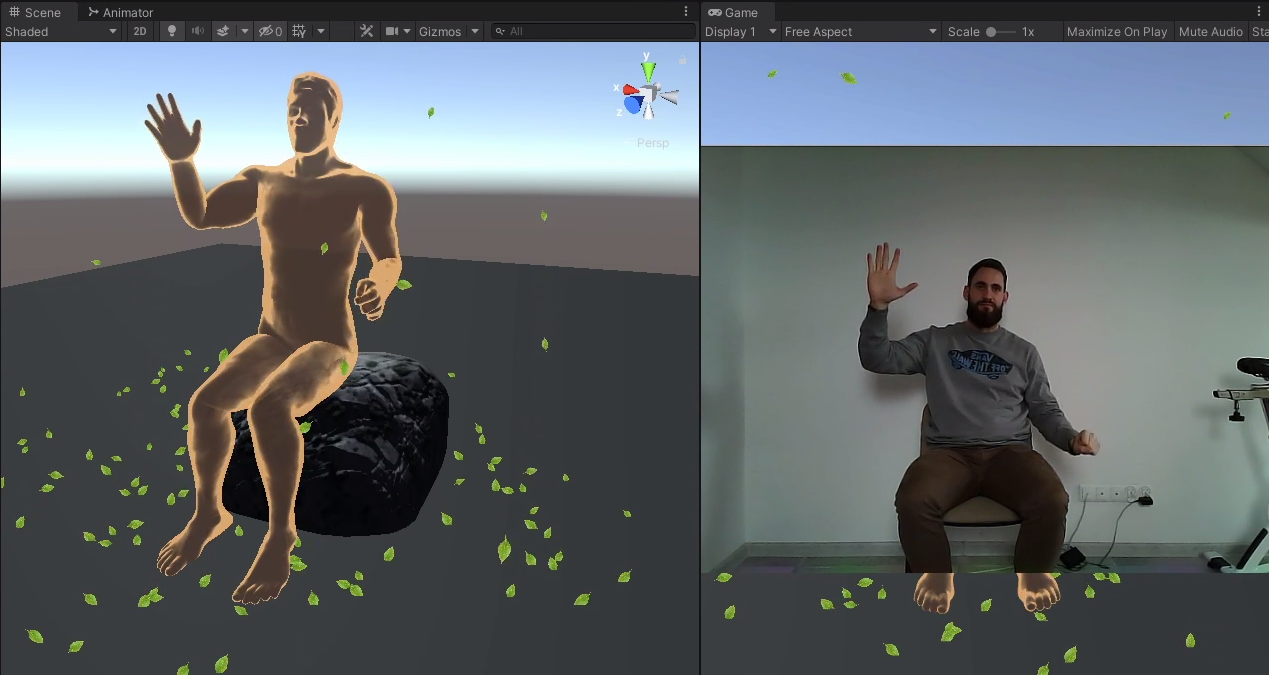
Task: Open the Game panel three-dot options menu
Action: click(x=1259, y=11)
